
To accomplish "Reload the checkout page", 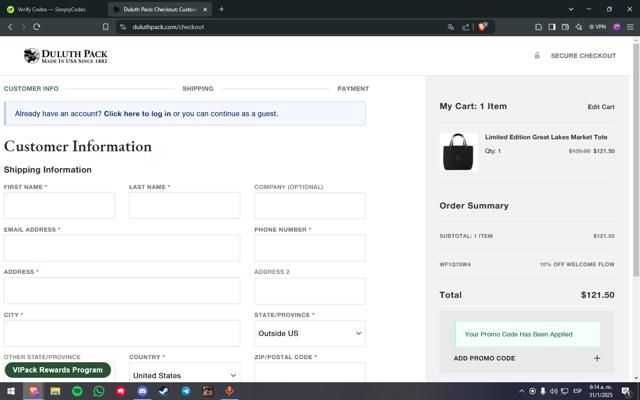I will coord(37,27).
